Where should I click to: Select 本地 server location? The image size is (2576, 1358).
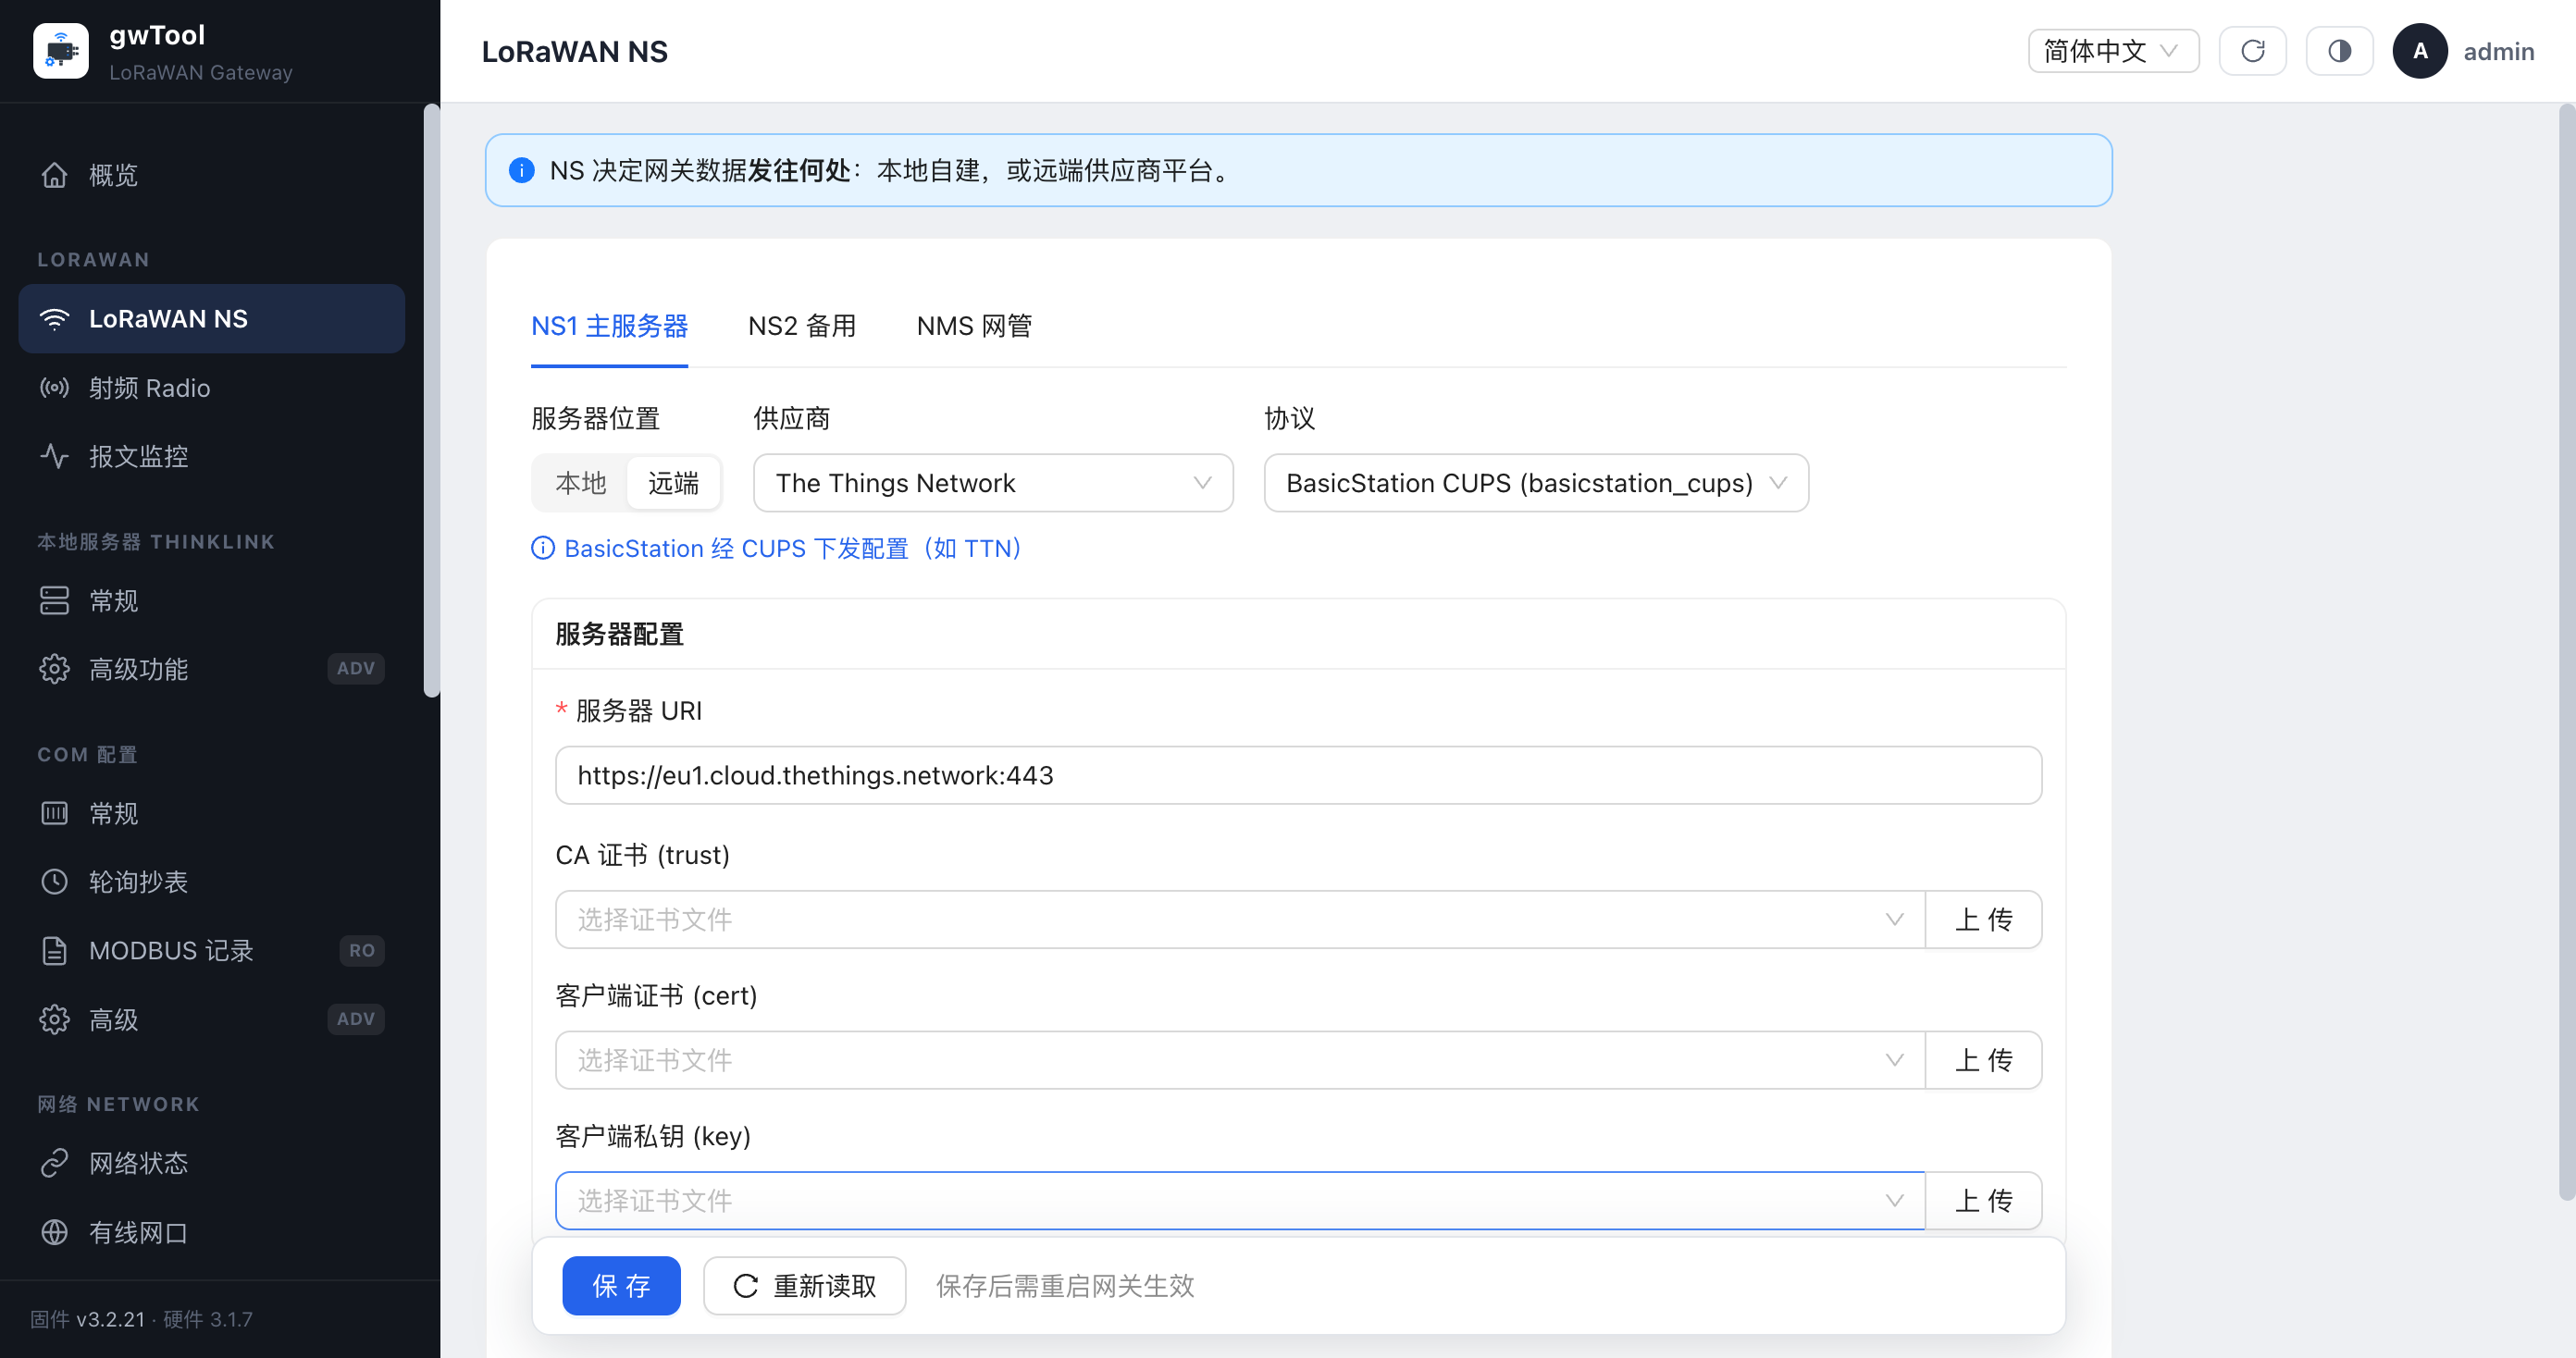pos(581,483)
